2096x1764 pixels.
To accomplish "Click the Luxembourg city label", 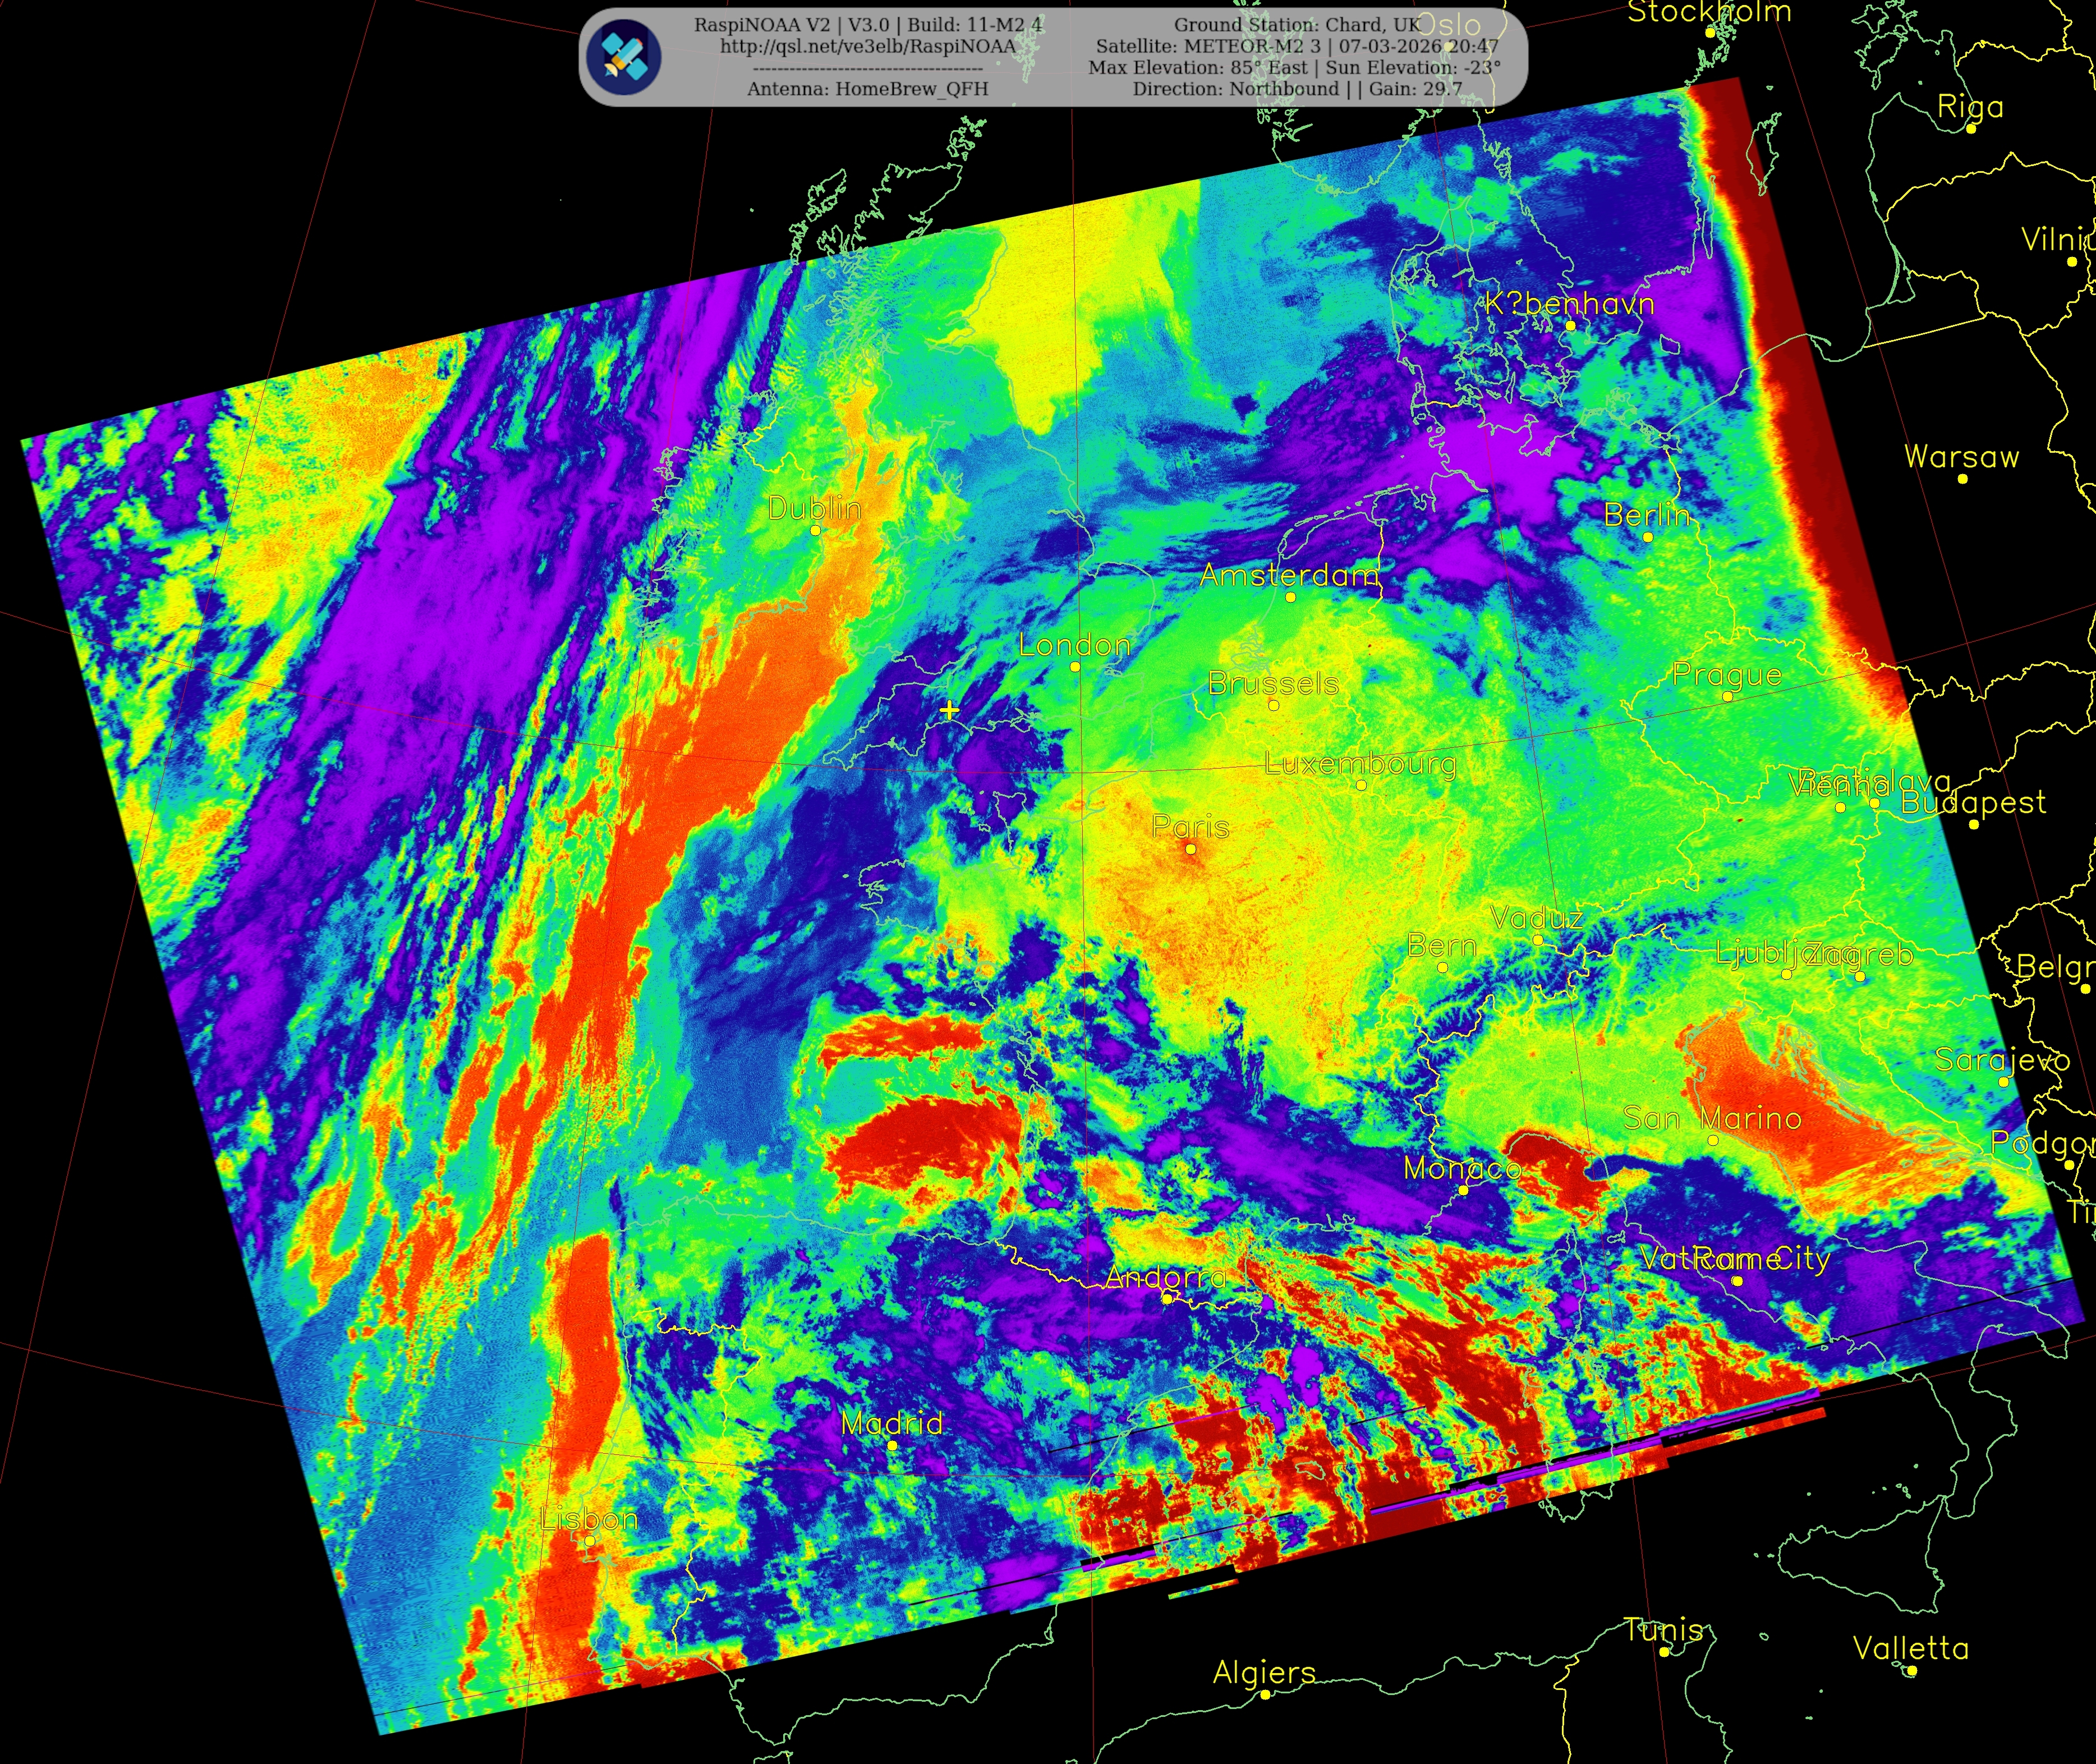I will 1360,764.
